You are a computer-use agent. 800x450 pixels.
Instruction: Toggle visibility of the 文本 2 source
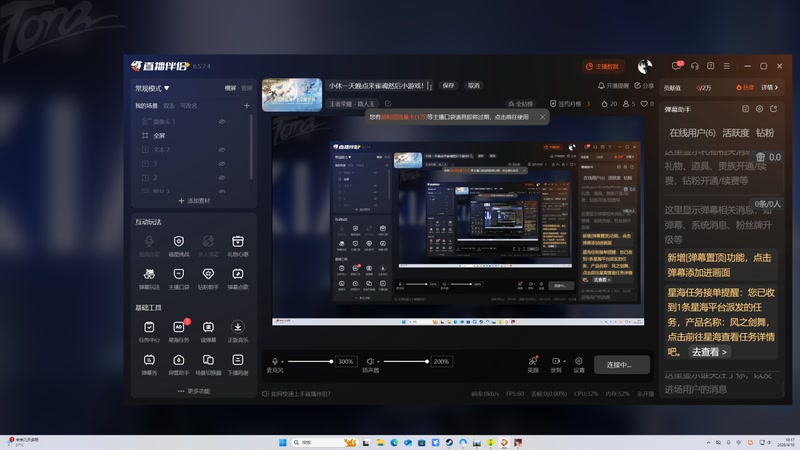pyautogui.click(x=222, y=149)
